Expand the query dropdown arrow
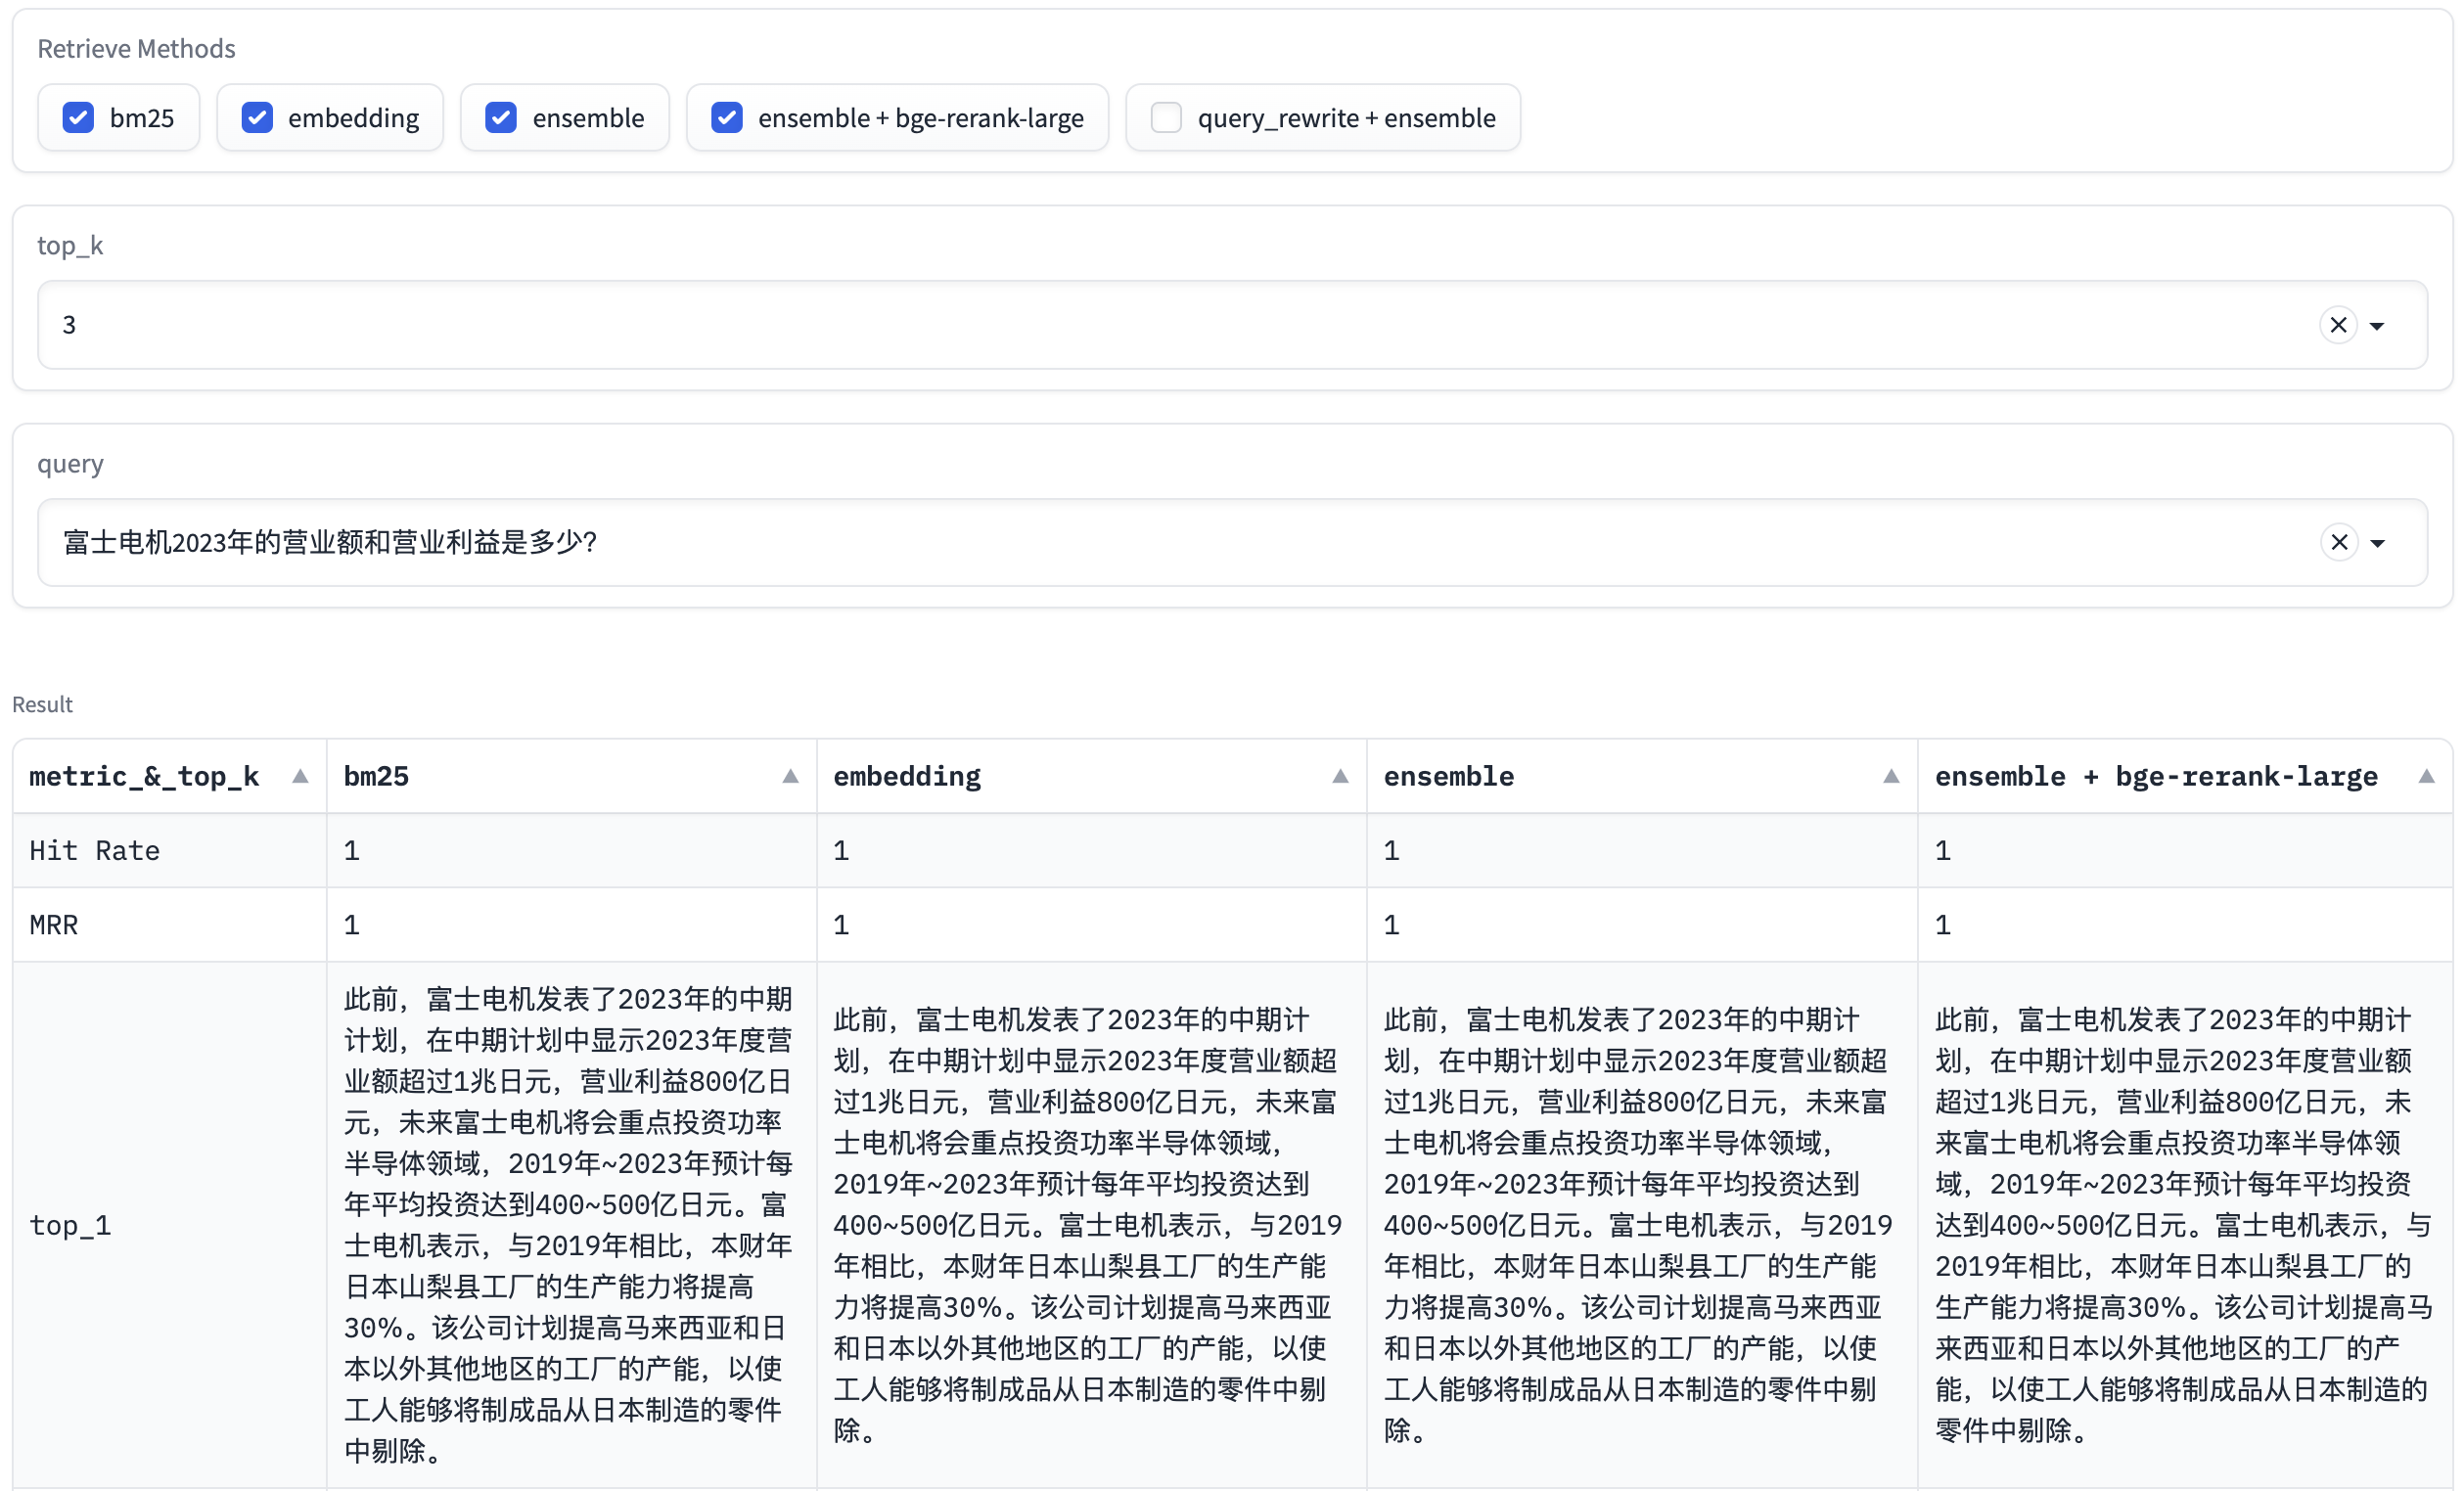Viewport: 2464px width, 1491px height. [x=2378, y=543]
